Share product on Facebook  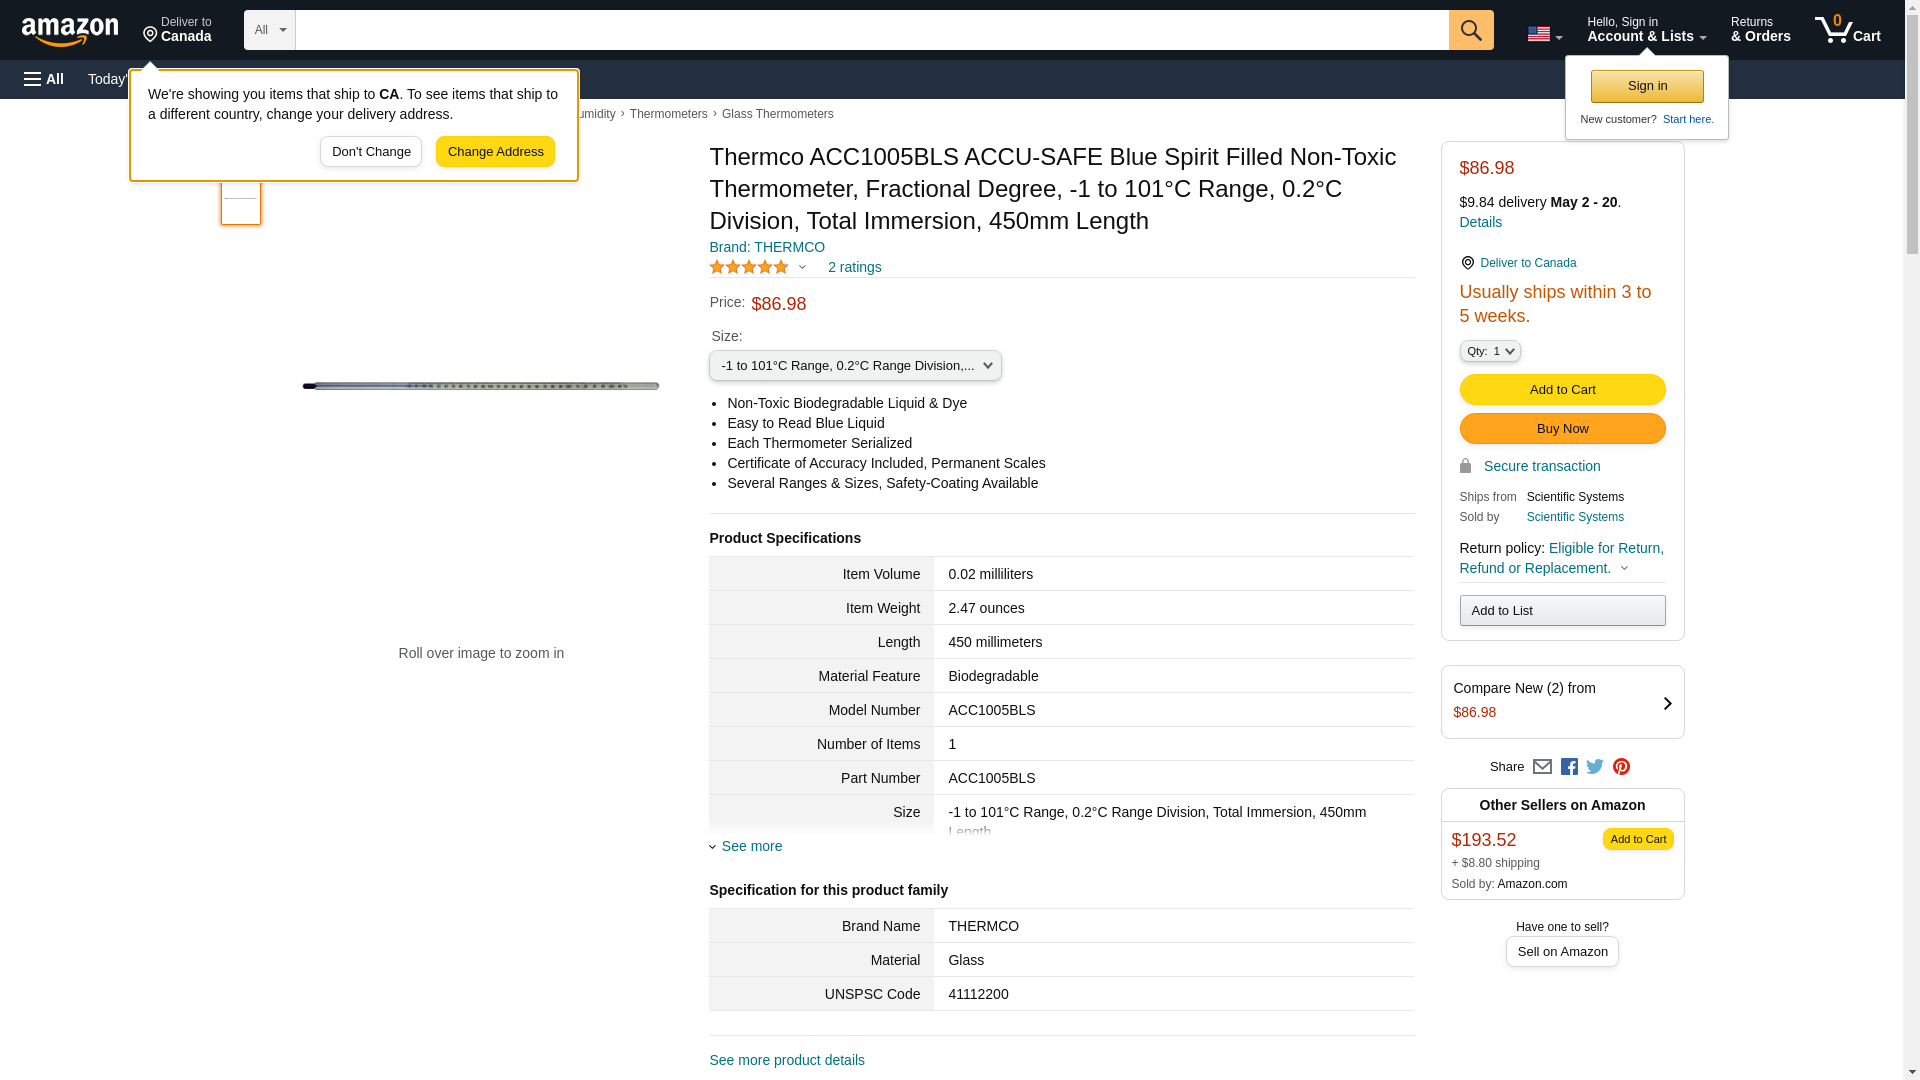pos(1569,767)
